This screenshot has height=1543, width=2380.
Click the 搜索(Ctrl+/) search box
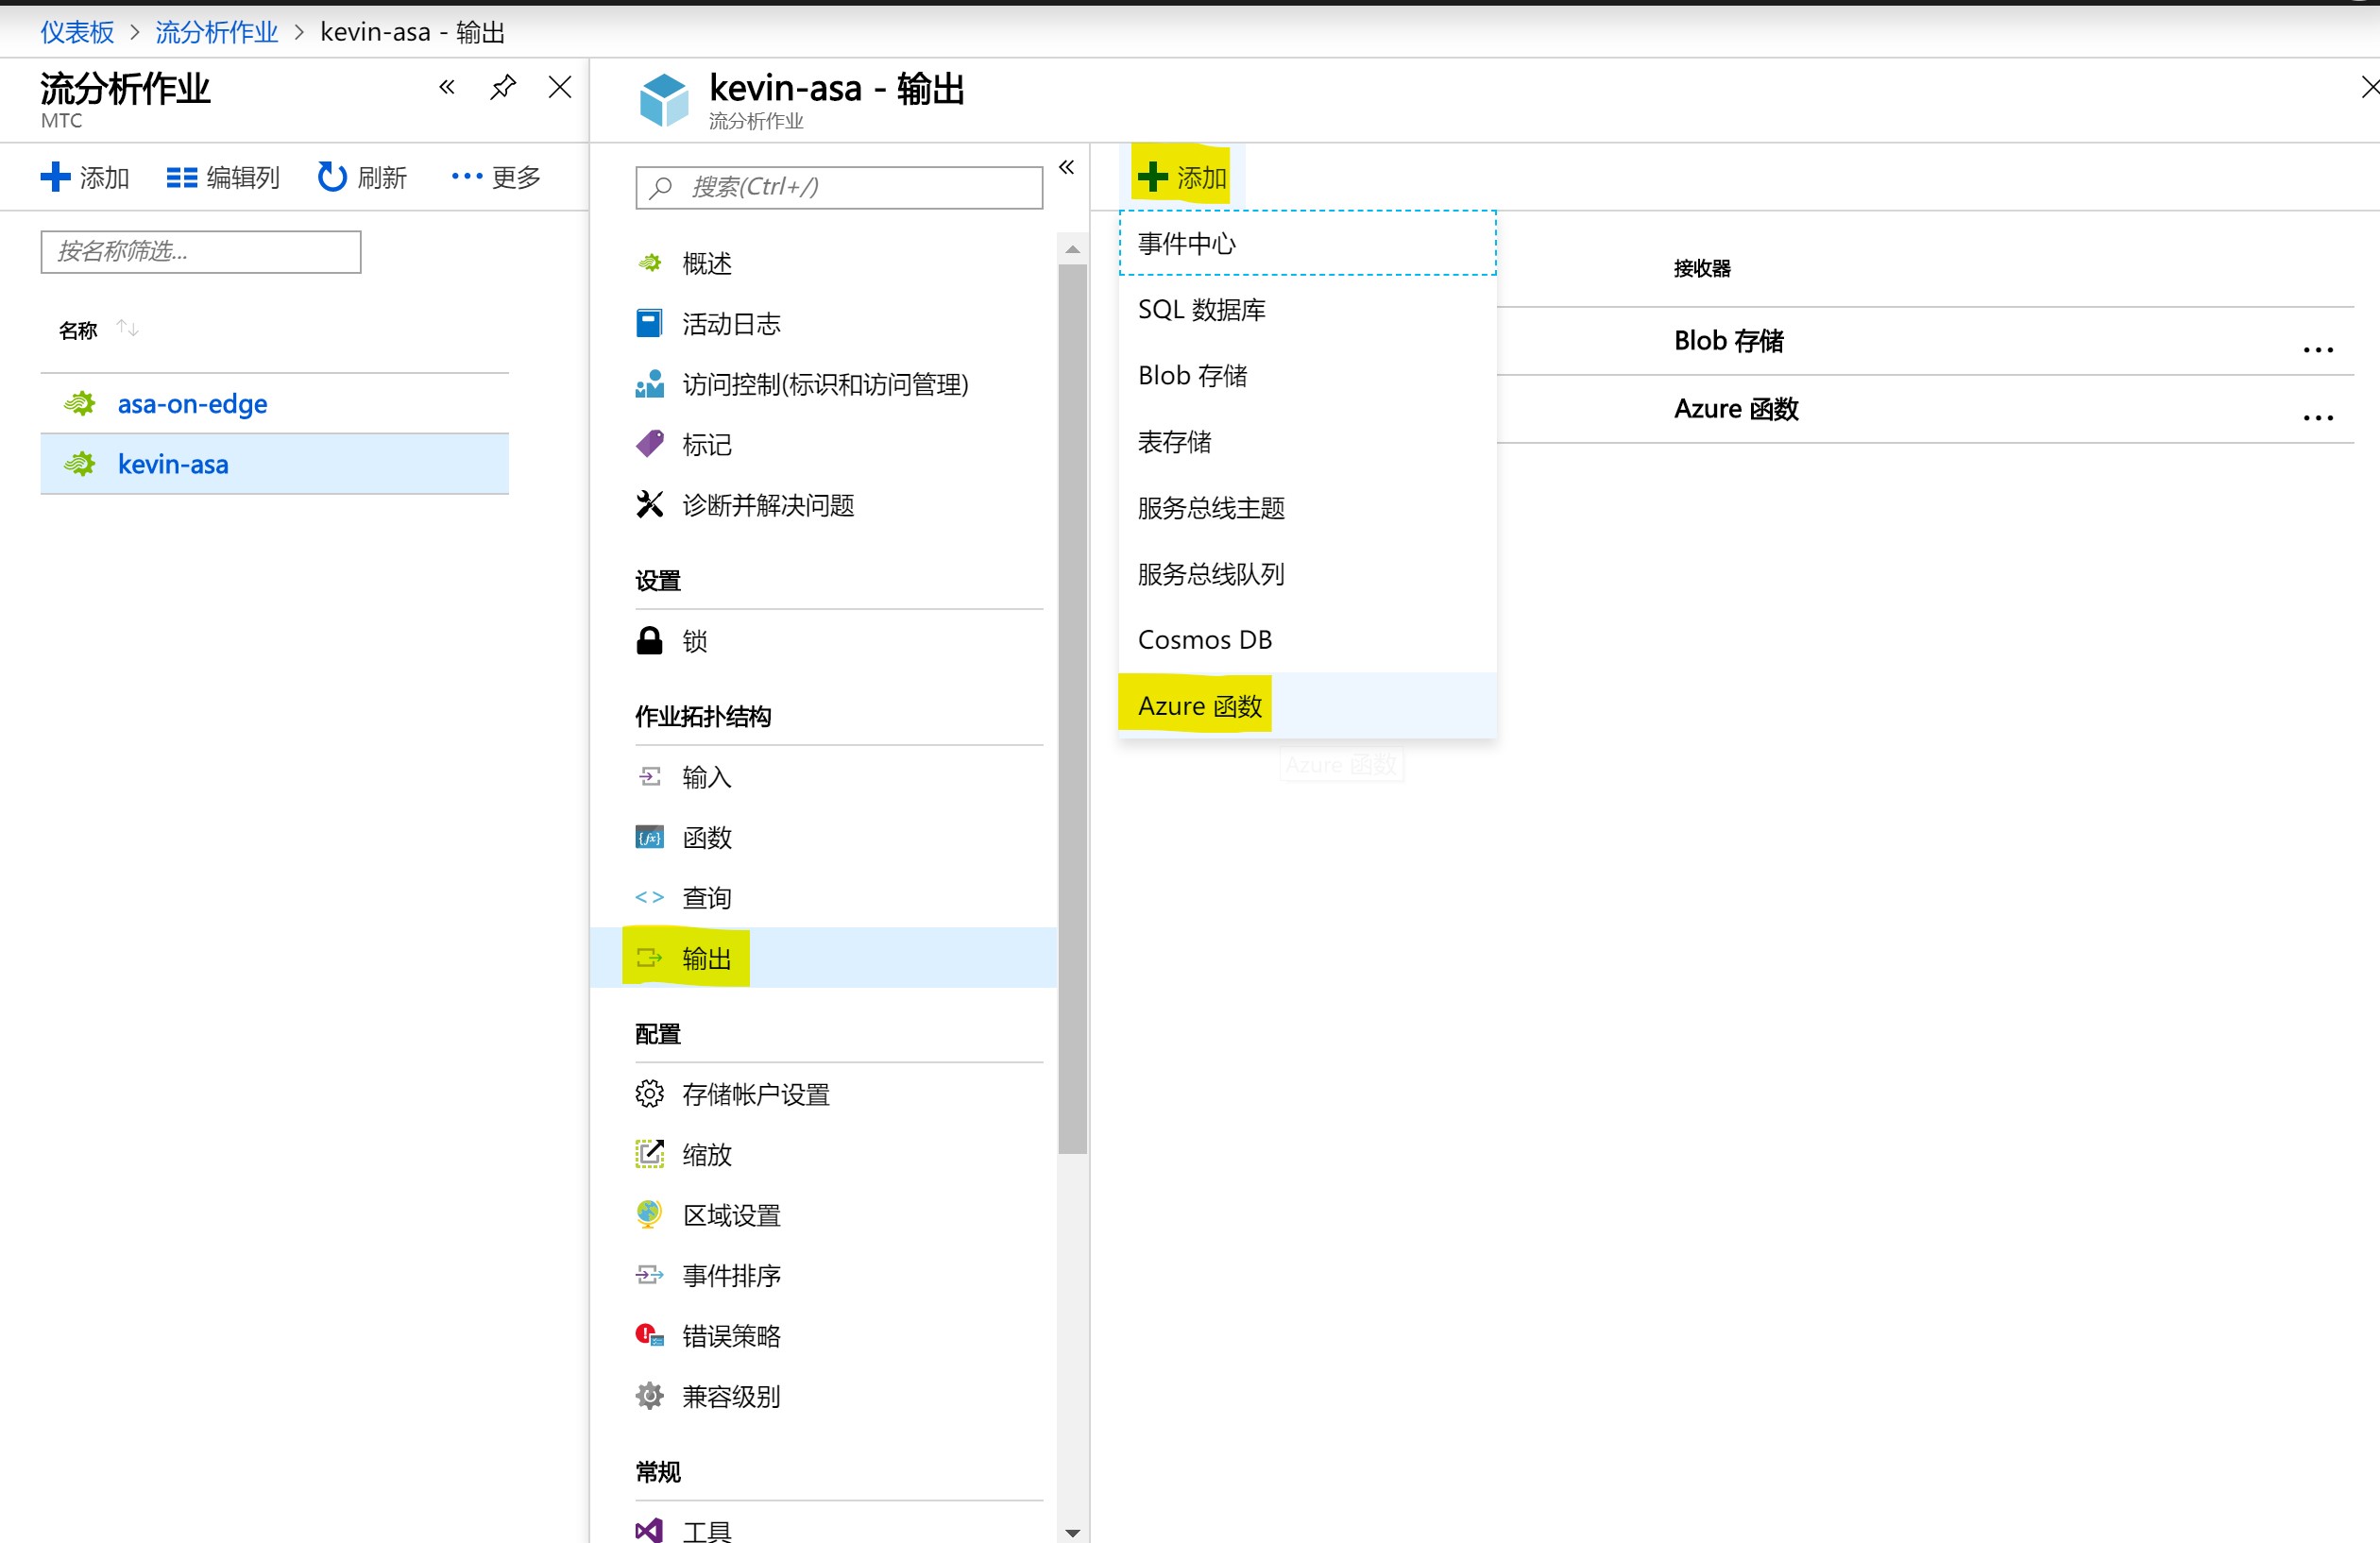tap(839, 187)
